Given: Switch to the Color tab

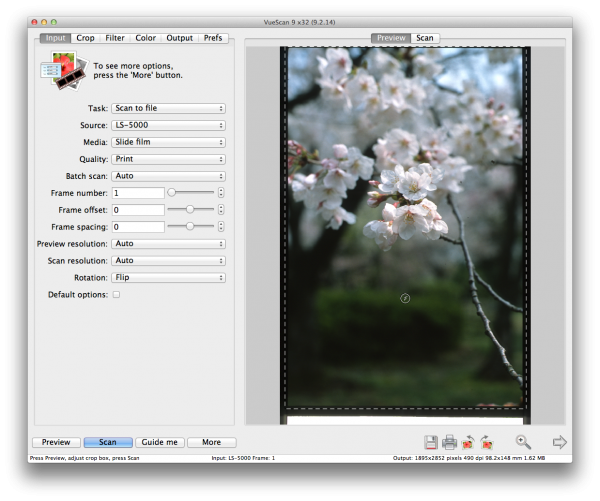Looking at the screenshot, I should point(145,38).
